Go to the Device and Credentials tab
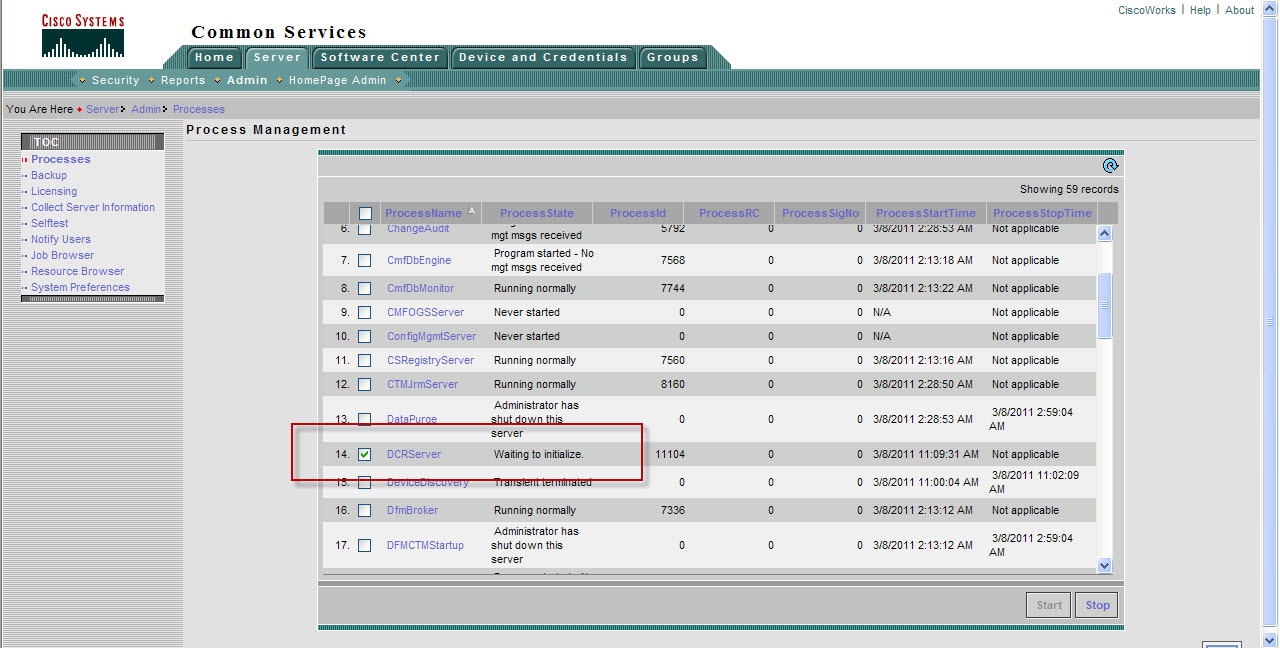Image resolution: width=1280 pixels, height=648 pixels. coord(543,58)
